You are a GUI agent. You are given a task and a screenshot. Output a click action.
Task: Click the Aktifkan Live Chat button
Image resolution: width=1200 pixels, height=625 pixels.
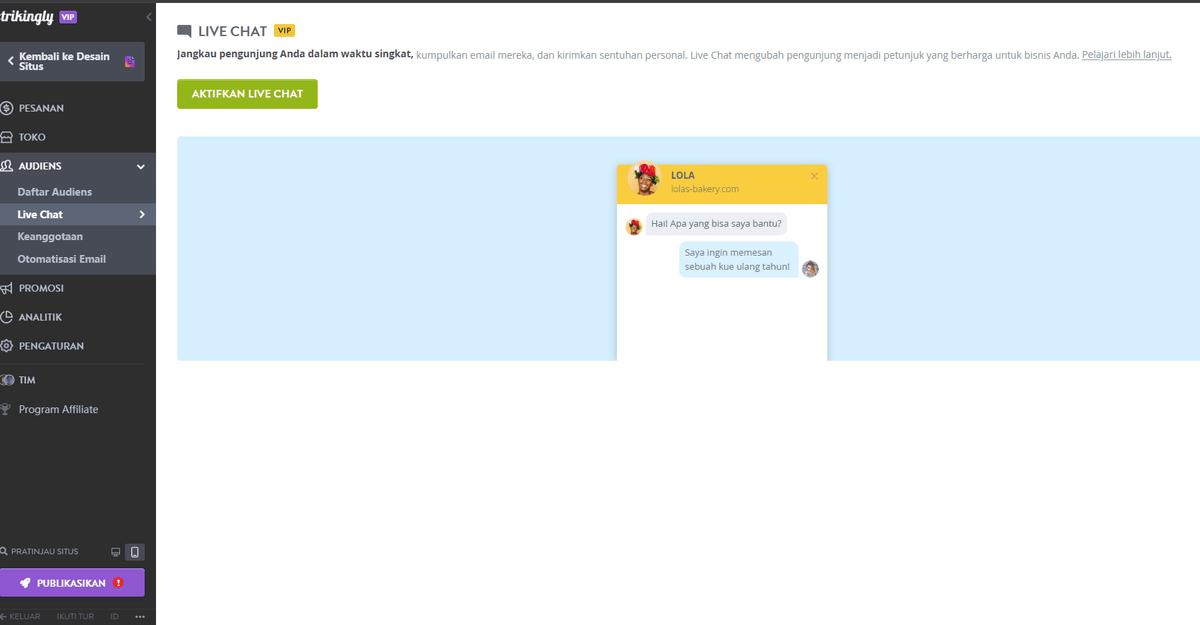247,93
